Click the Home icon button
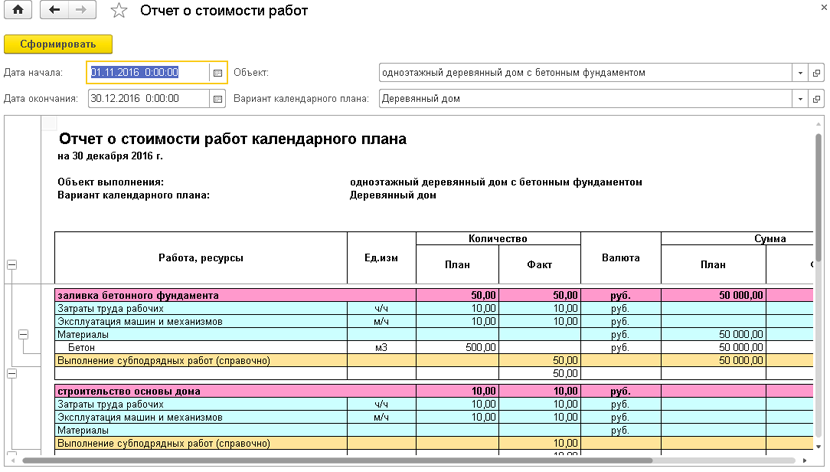This screenshot has height=472, width=830. (x=19, y=10)
